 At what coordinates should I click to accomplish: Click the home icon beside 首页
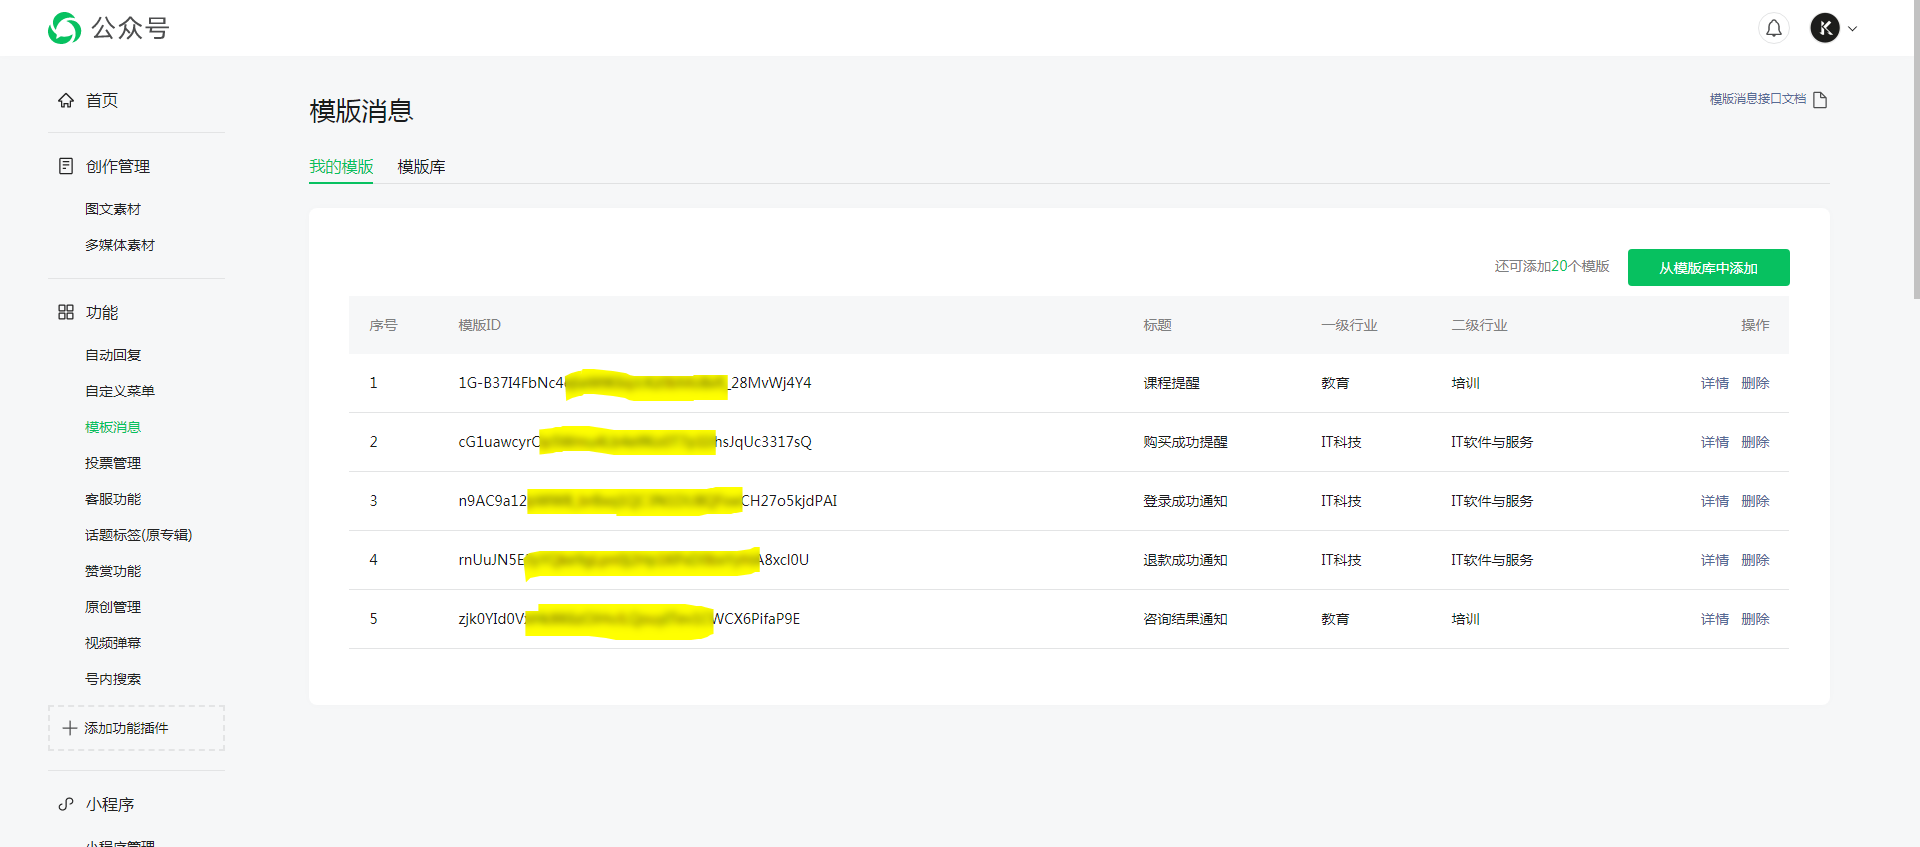coord(66,101)
